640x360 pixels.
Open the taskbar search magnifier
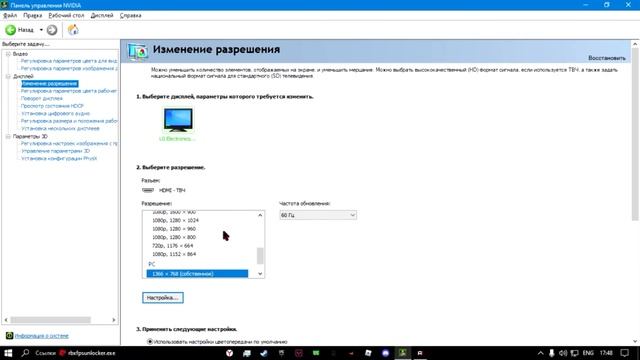pyautogui.click(x=25, y=353)
